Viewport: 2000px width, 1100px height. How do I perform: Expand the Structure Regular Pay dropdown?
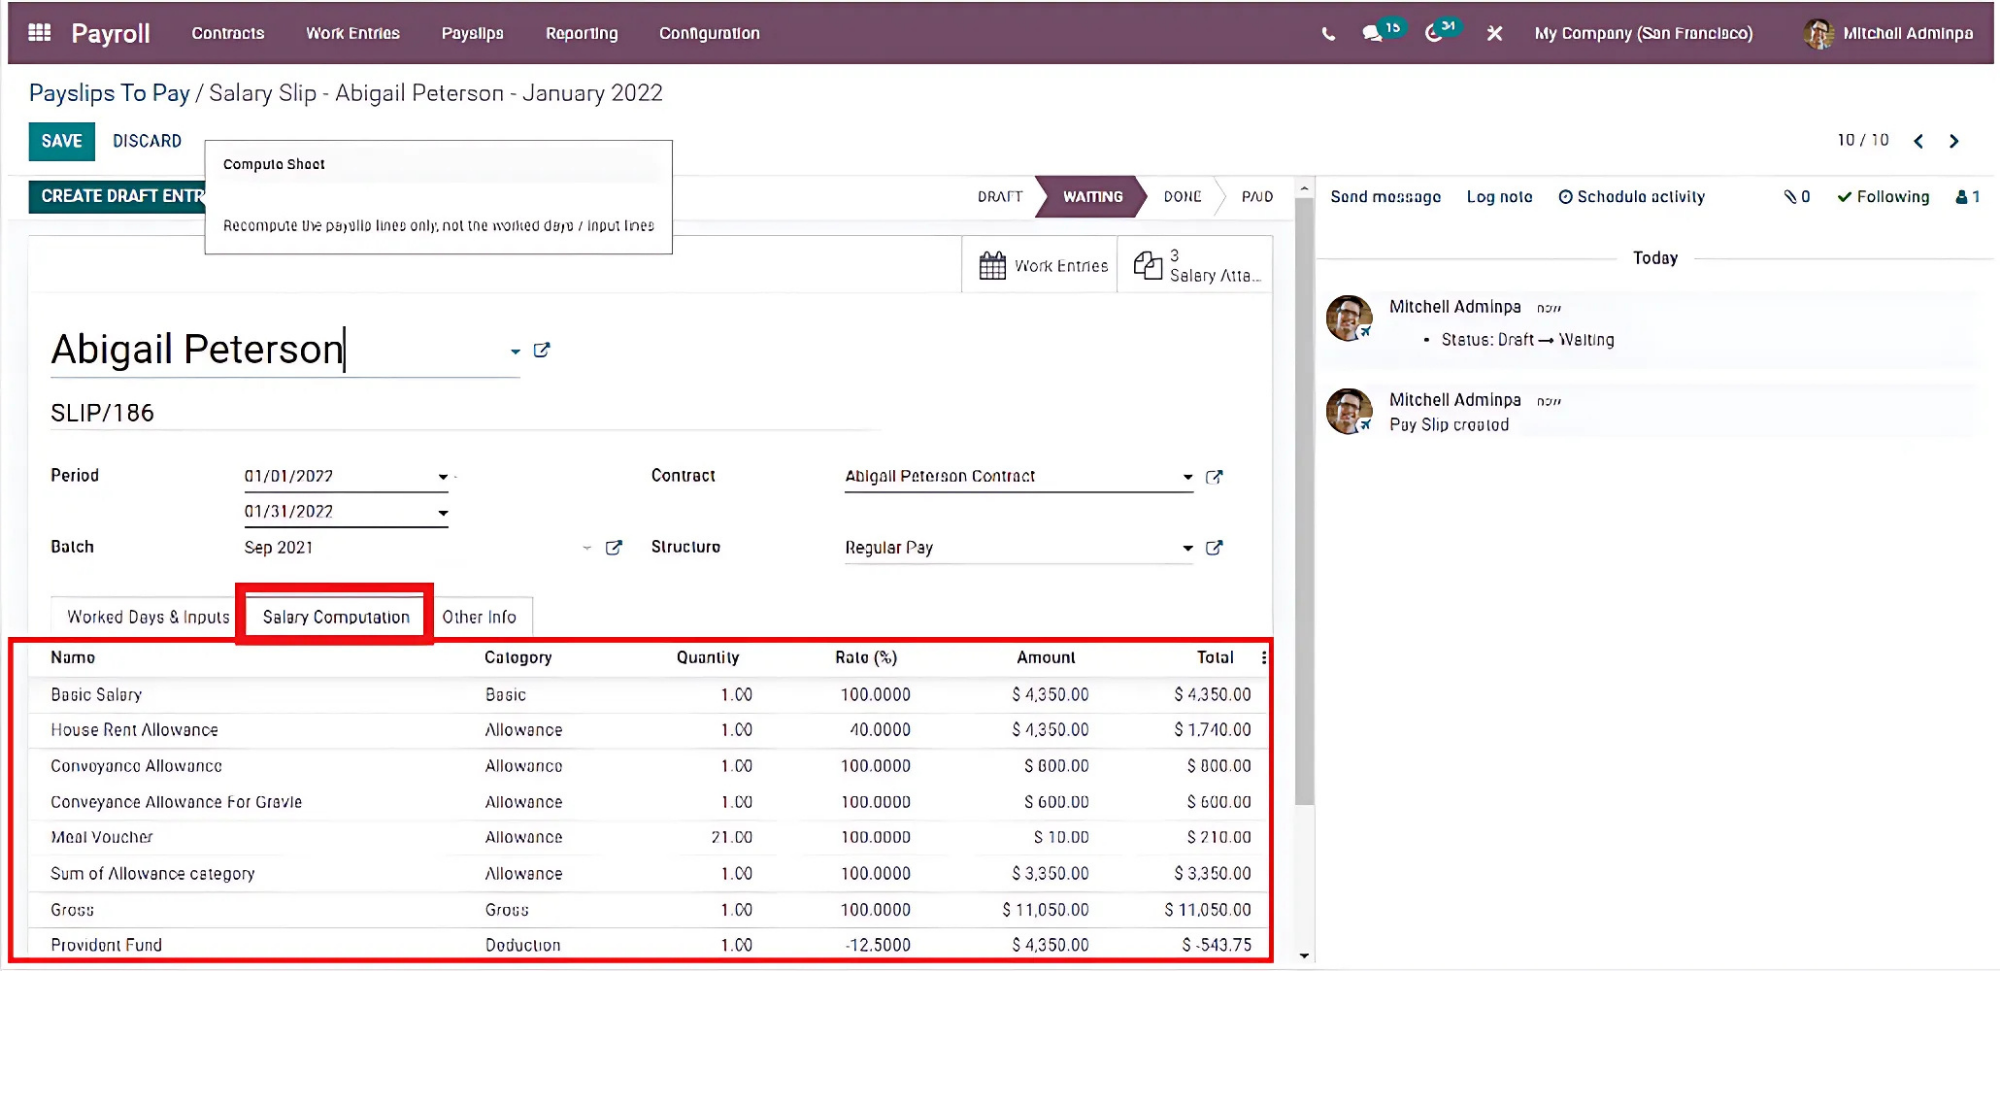pyautogui.click(x=1187, y=548)
